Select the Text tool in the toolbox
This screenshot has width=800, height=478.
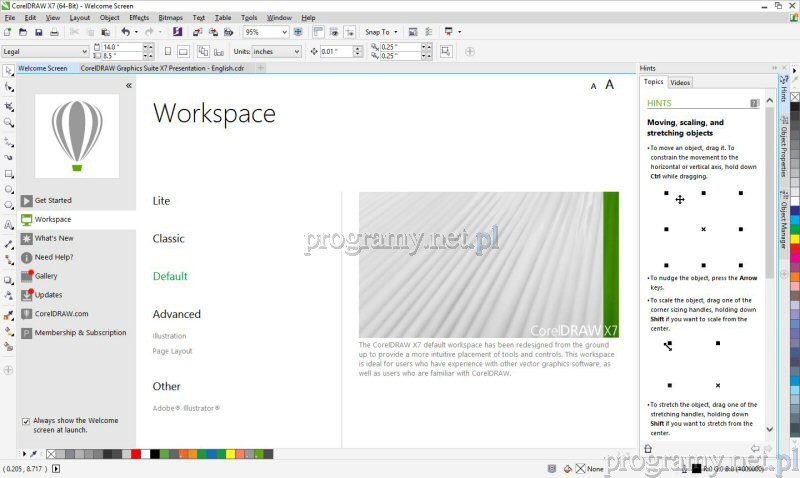(8, 226)
